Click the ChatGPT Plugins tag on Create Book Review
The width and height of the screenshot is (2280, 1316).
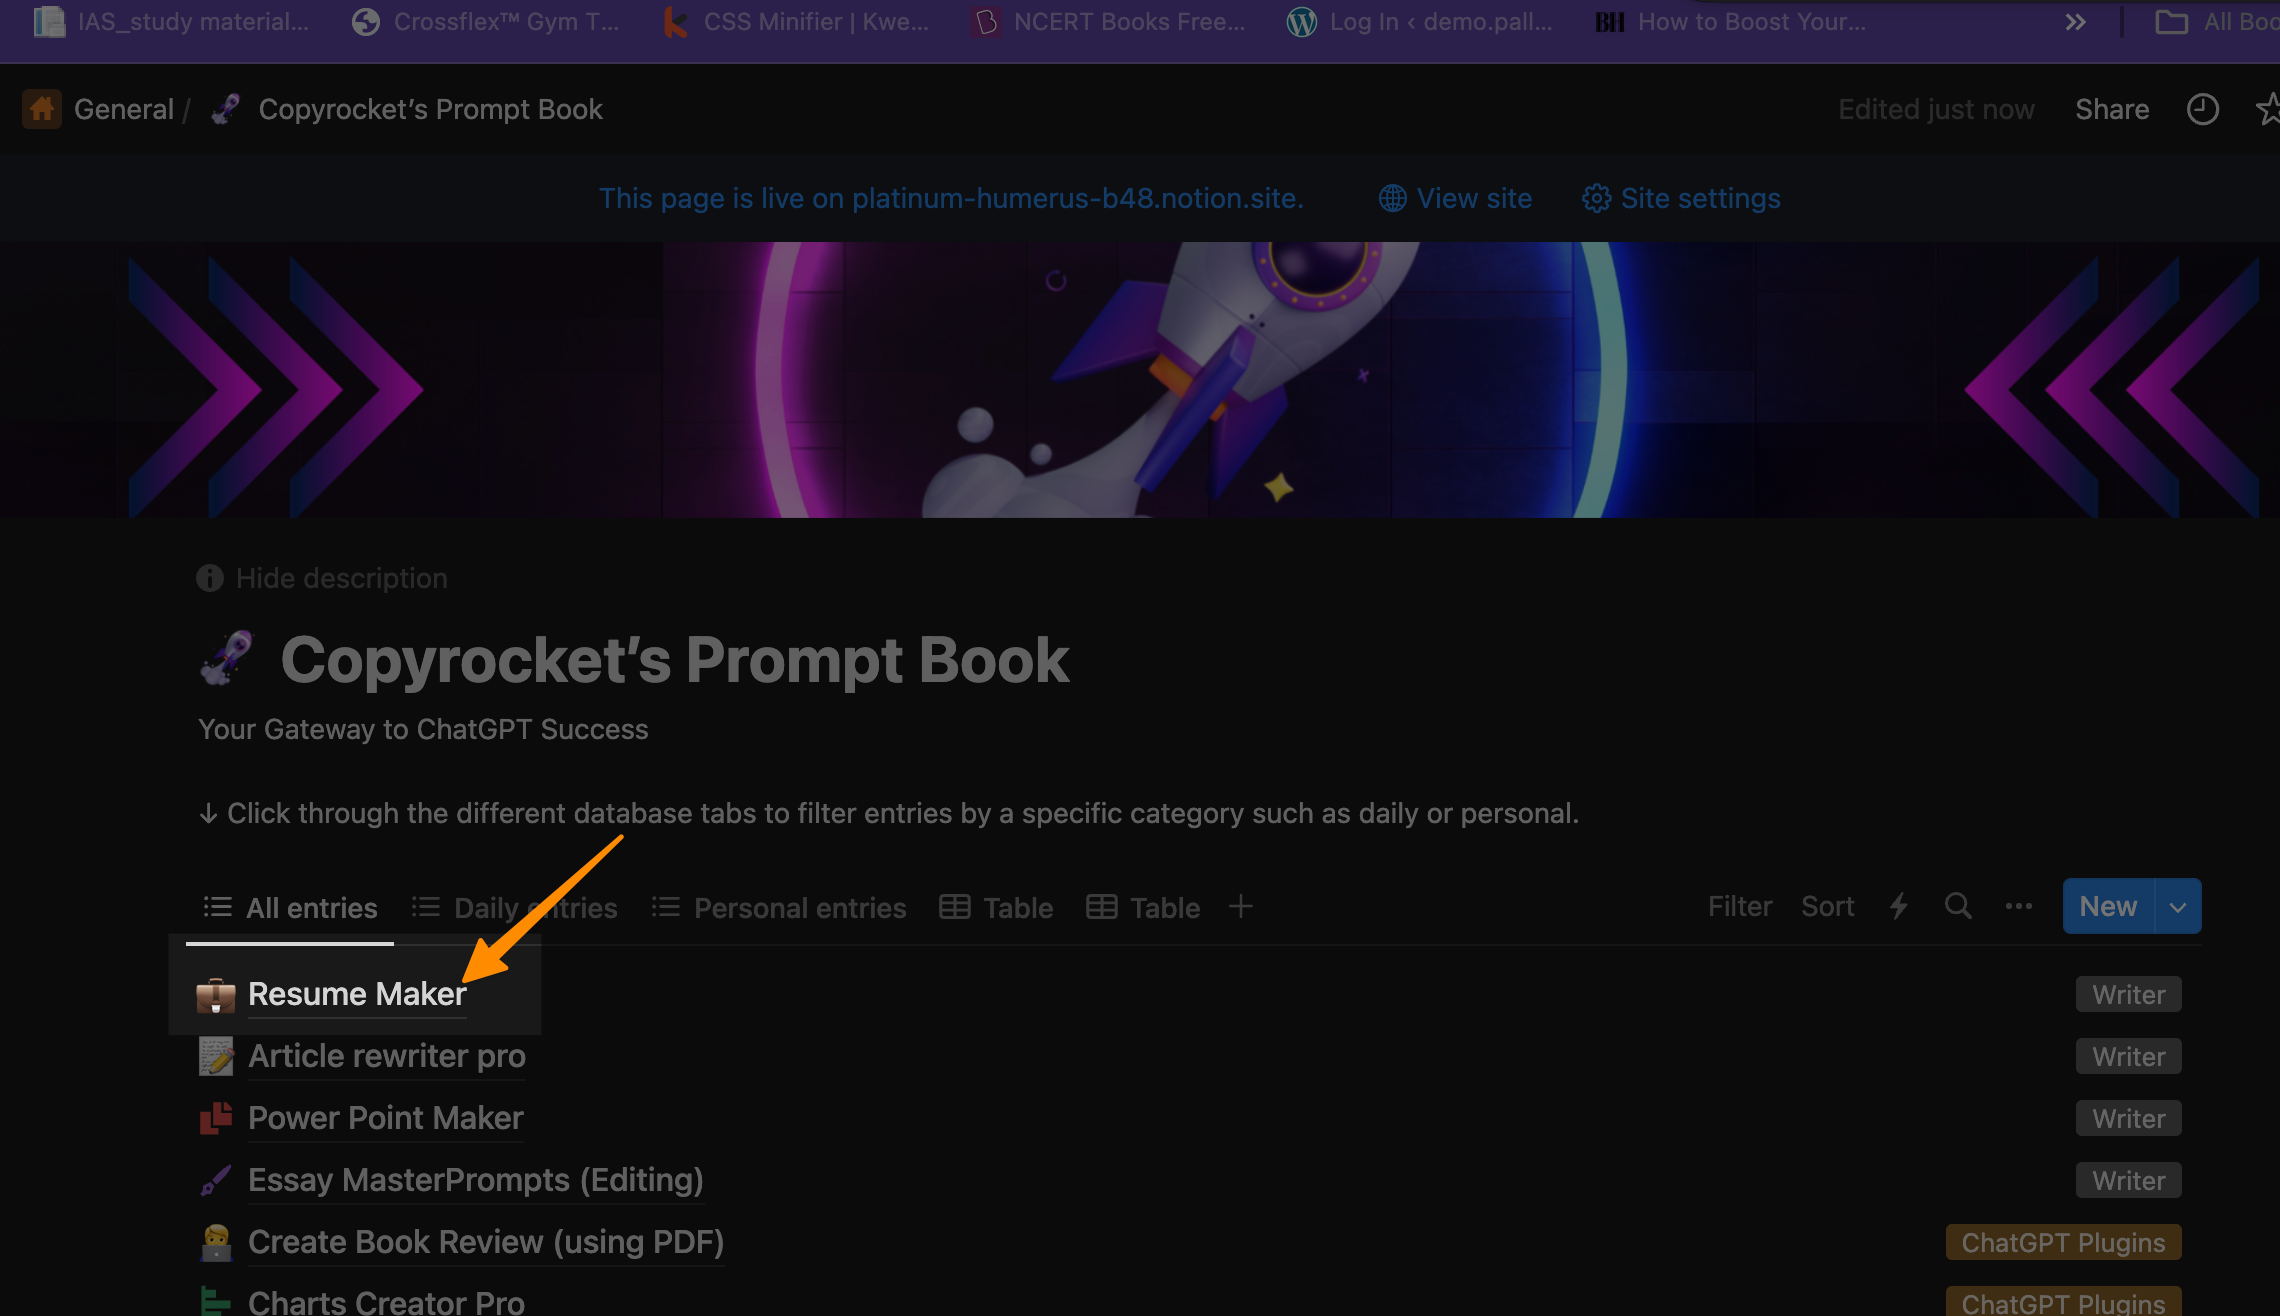[2063, 1242]
